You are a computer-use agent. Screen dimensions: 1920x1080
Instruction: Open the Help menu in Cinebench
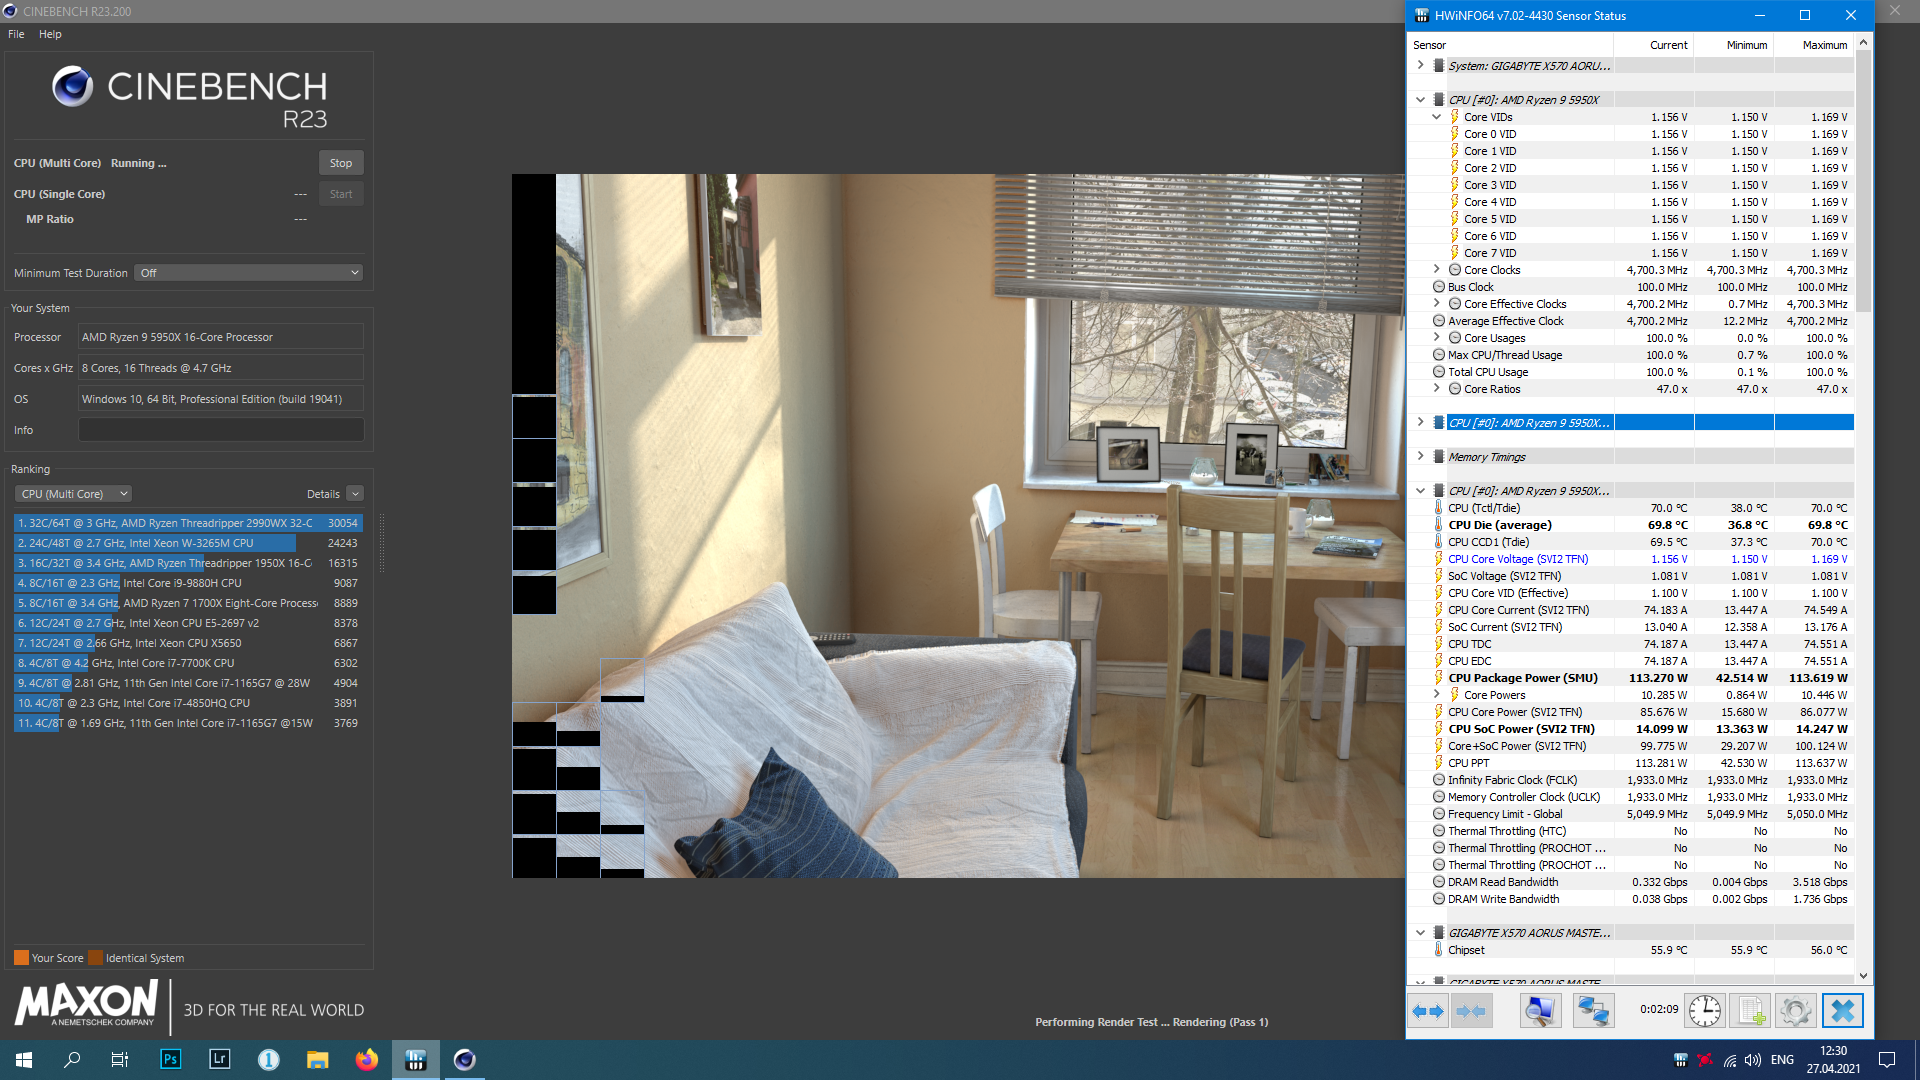[50, 34]
